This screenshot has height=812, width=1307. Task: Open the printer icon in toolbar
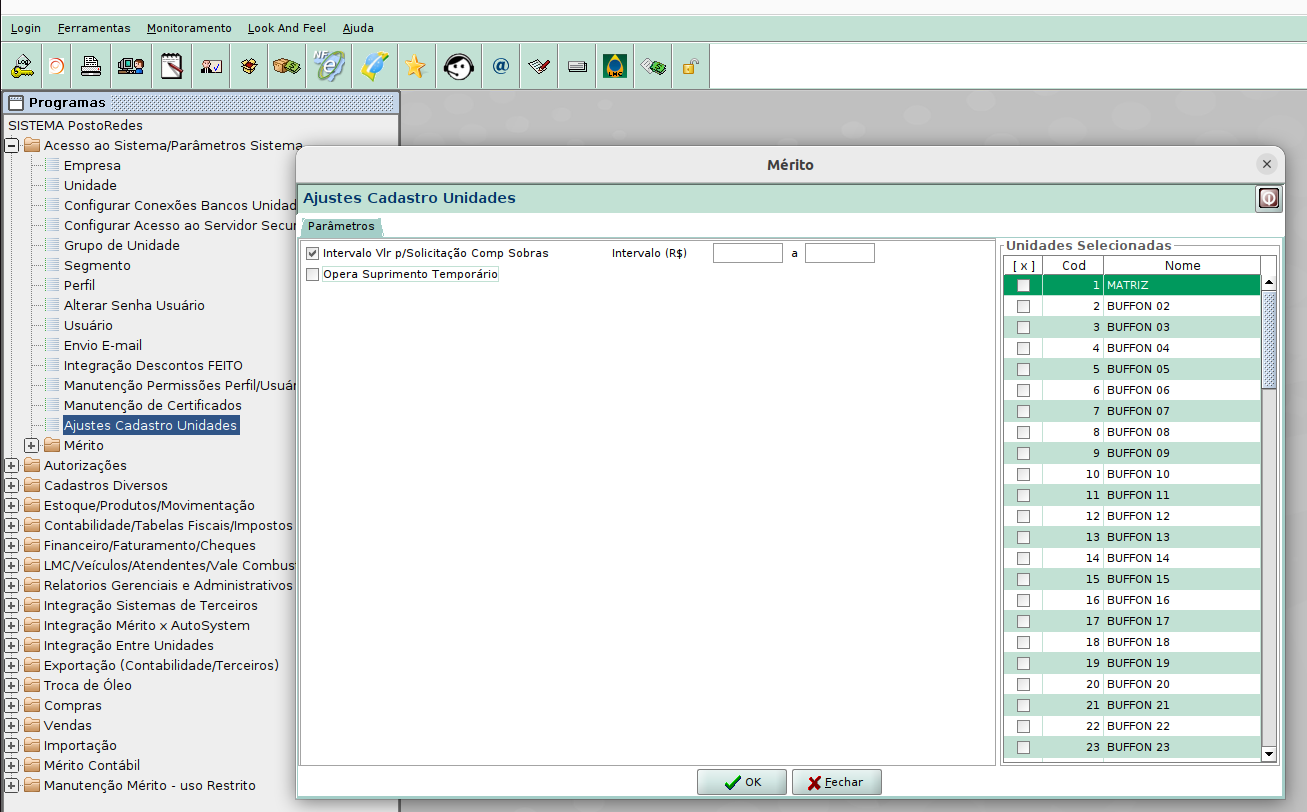pyautogui.click(x=91, y=67)
